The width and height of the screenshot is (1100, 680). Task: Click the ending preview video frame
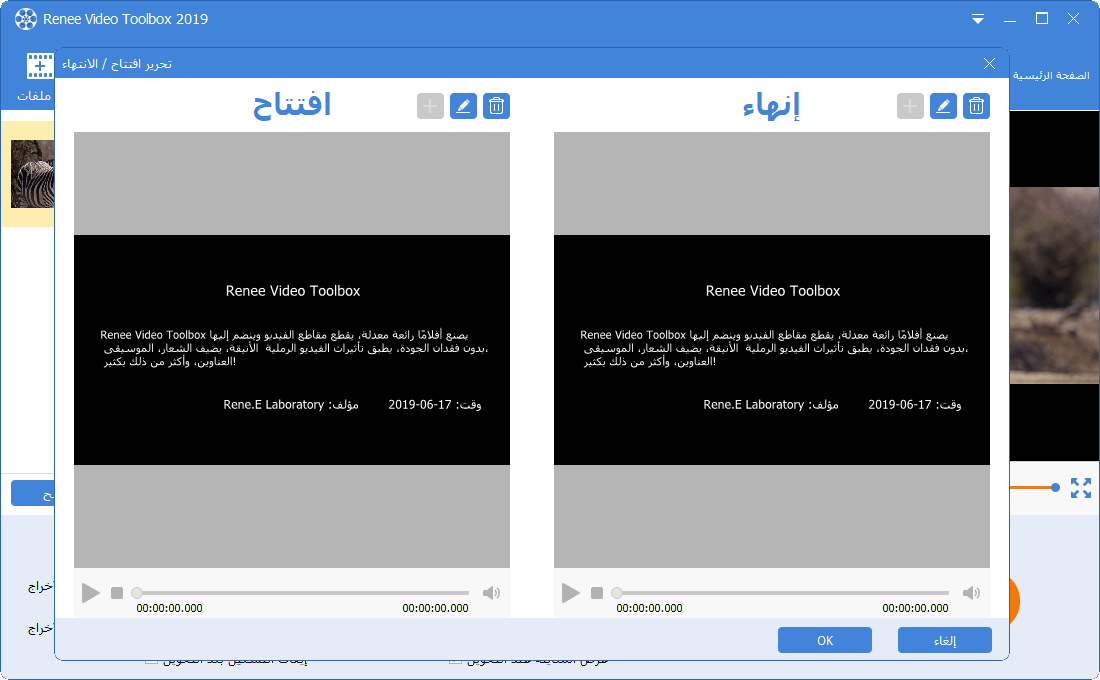pos(772,349)
